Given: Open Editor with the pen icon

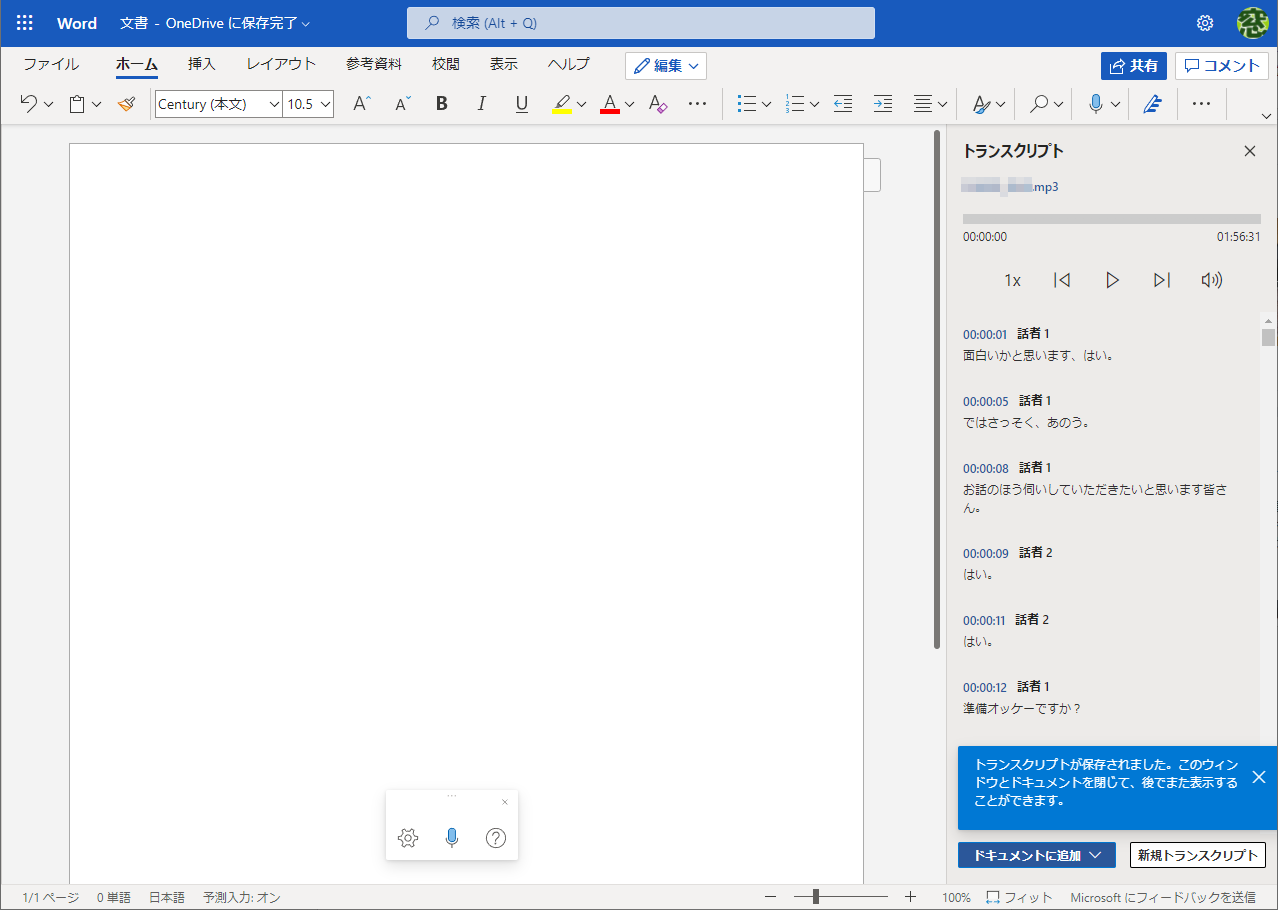Looking at the screenshot, I should click(x=1152, y=103).
